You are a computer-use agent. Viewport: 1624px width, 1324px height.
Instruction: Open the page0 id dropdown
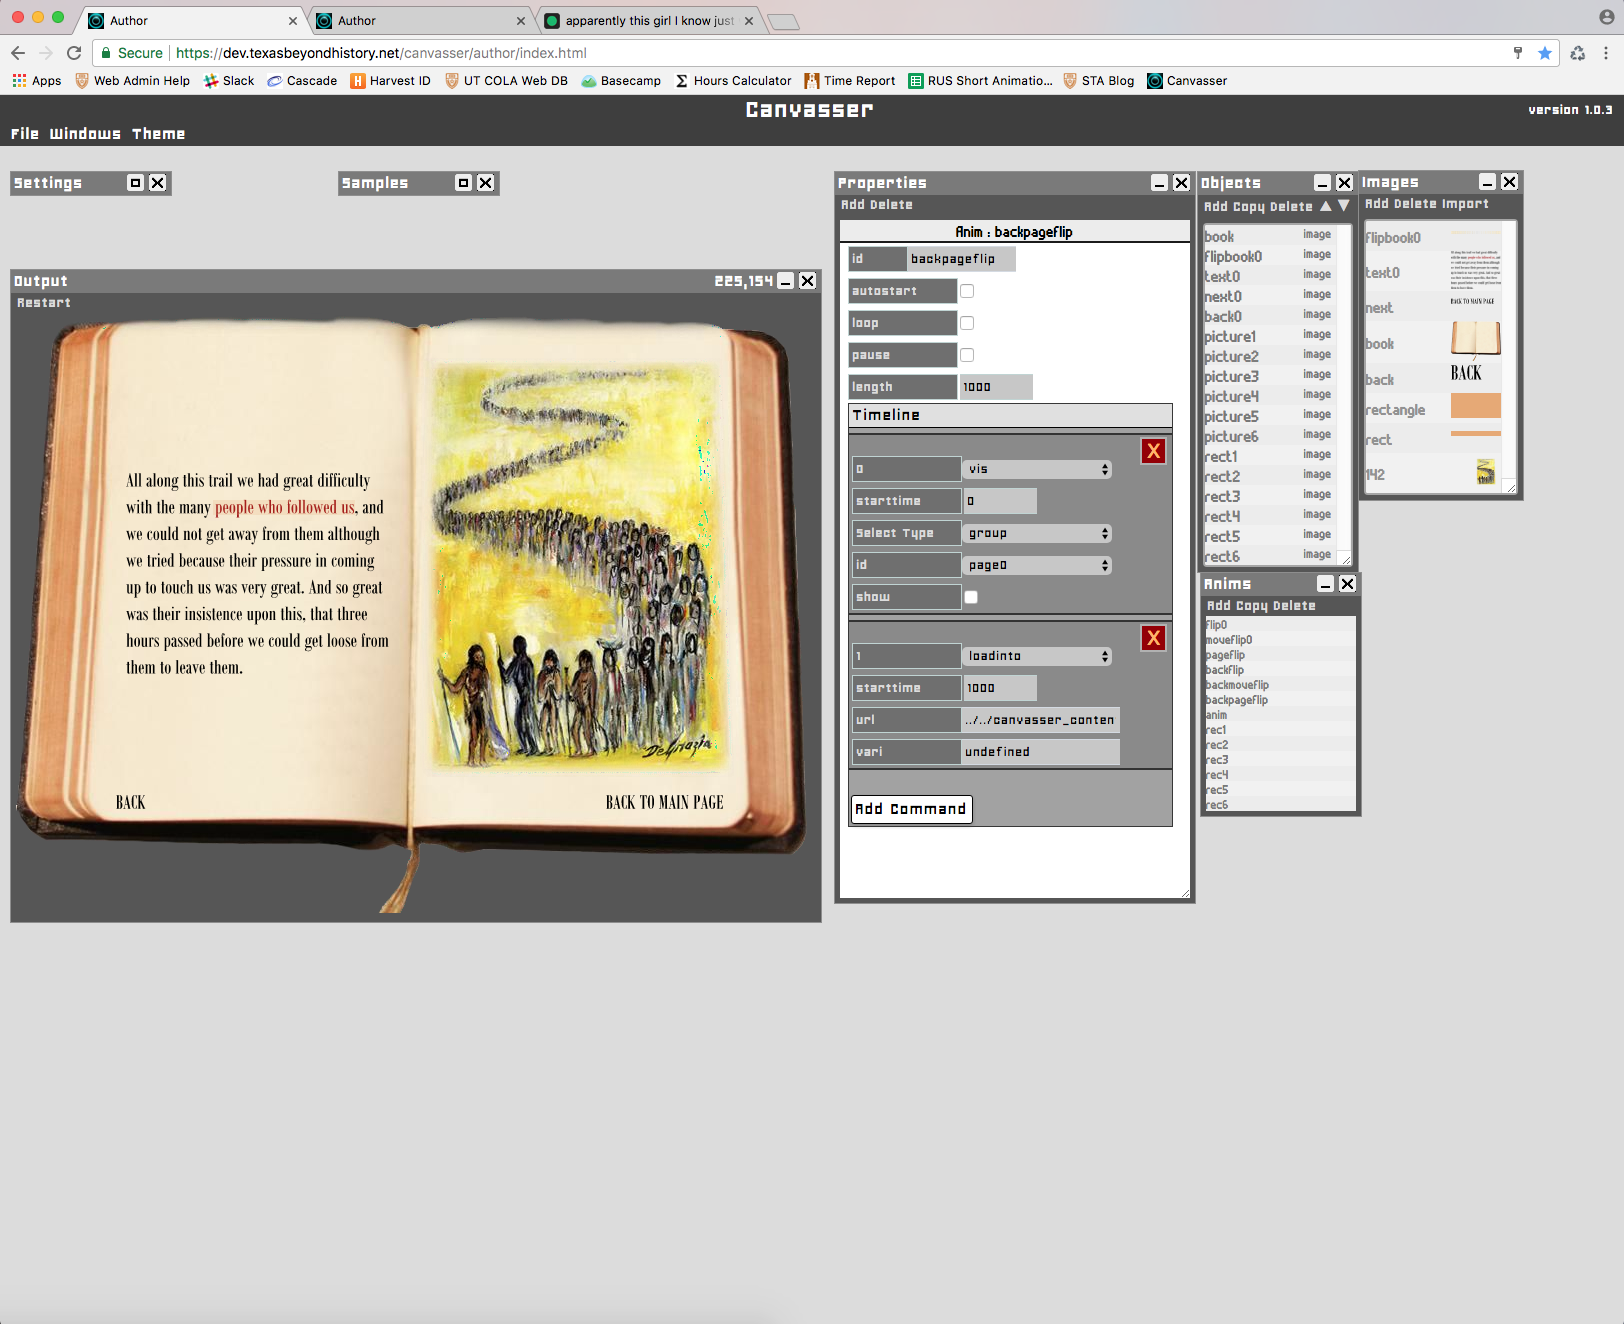point(1038,565)
